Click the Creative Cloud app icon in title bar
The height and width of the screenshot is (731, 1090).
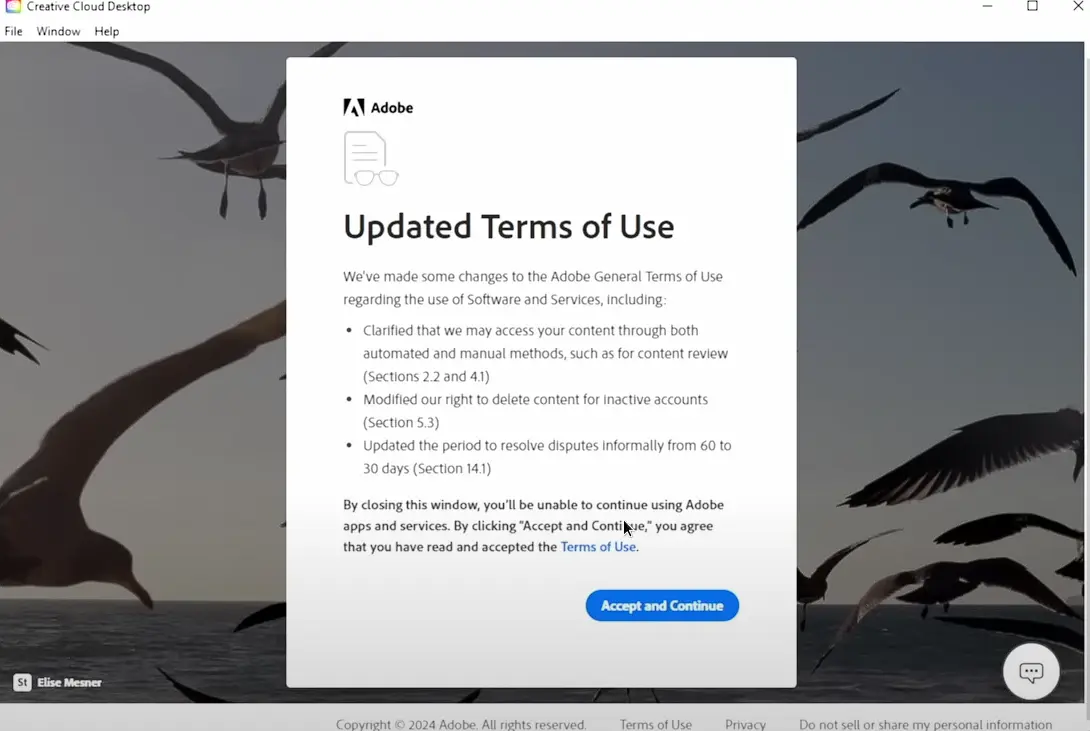[13, 6]
